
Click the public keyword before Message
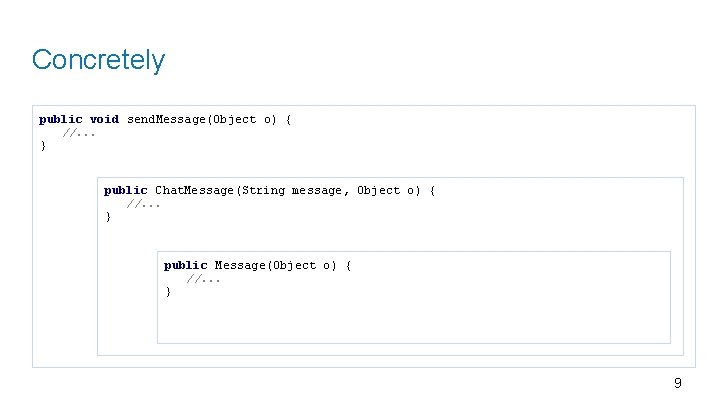click(186, 265)
